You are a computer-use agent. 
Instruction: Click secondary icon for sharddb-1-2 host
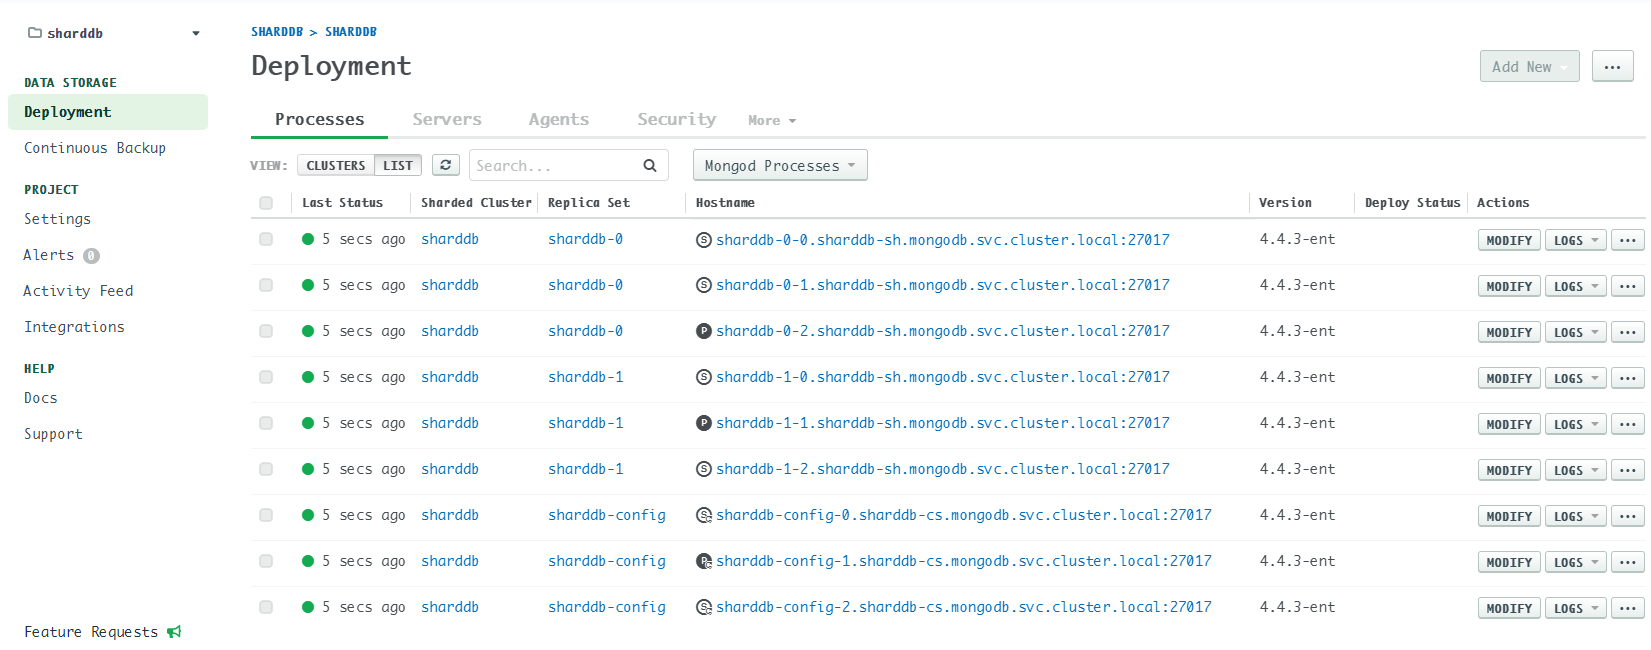point(704,469)
